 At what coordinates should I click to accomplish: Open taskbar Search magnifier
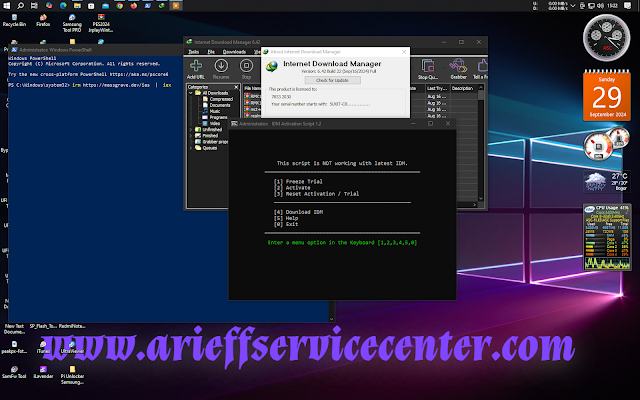point(20,6)
